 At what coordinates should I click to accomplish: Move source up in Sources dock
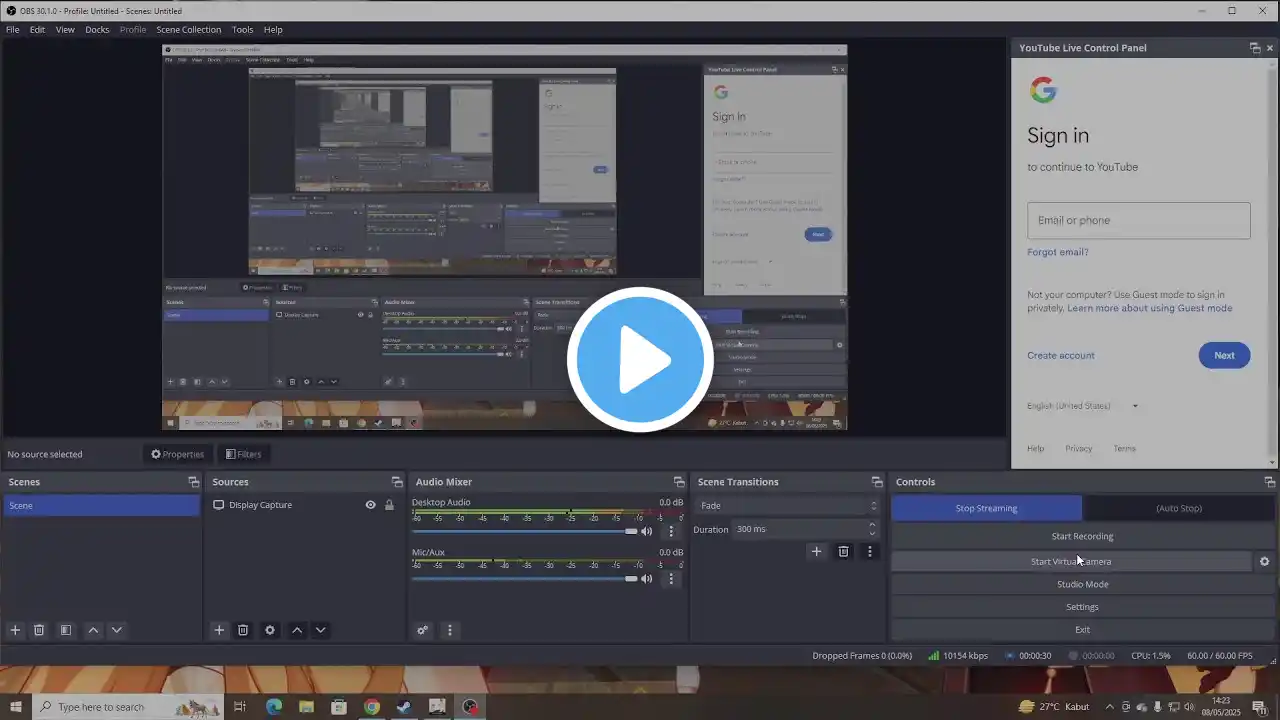[x=297, y=630]
